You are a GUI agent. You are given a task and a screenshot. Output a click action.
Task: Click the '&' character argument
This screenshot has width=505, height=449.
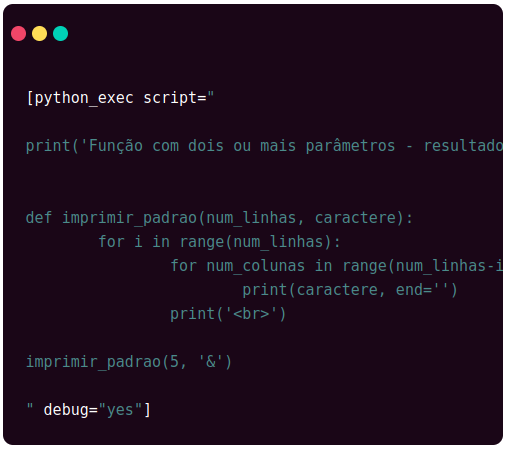211,361
